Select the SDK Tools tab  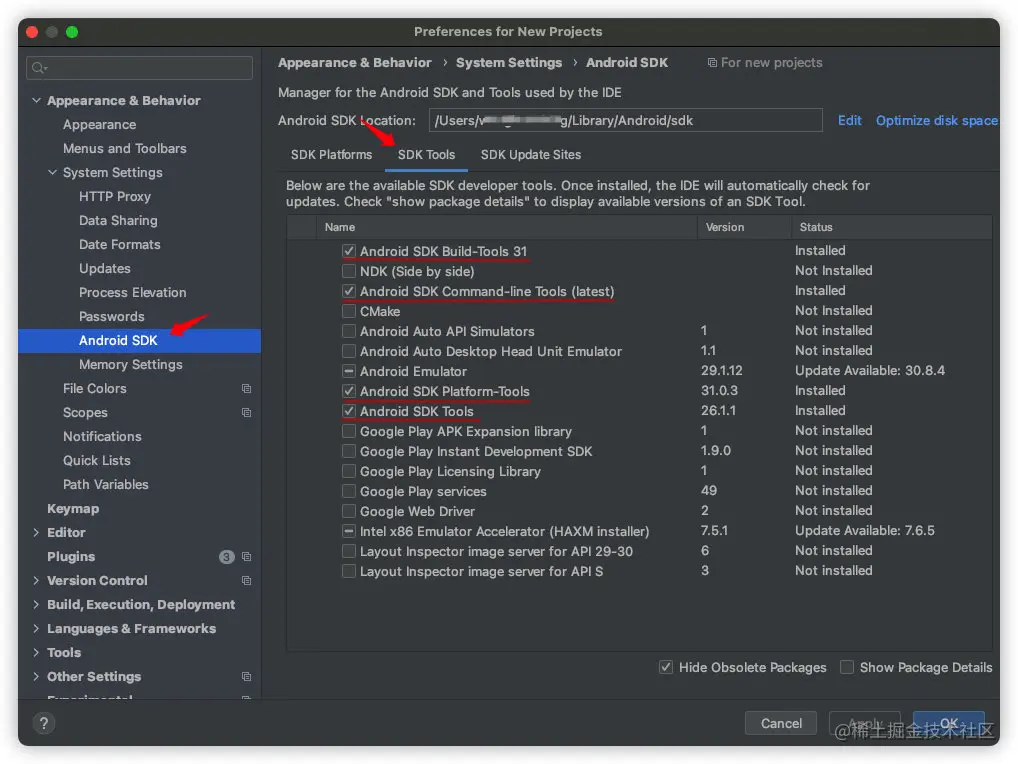coord(426,154)
